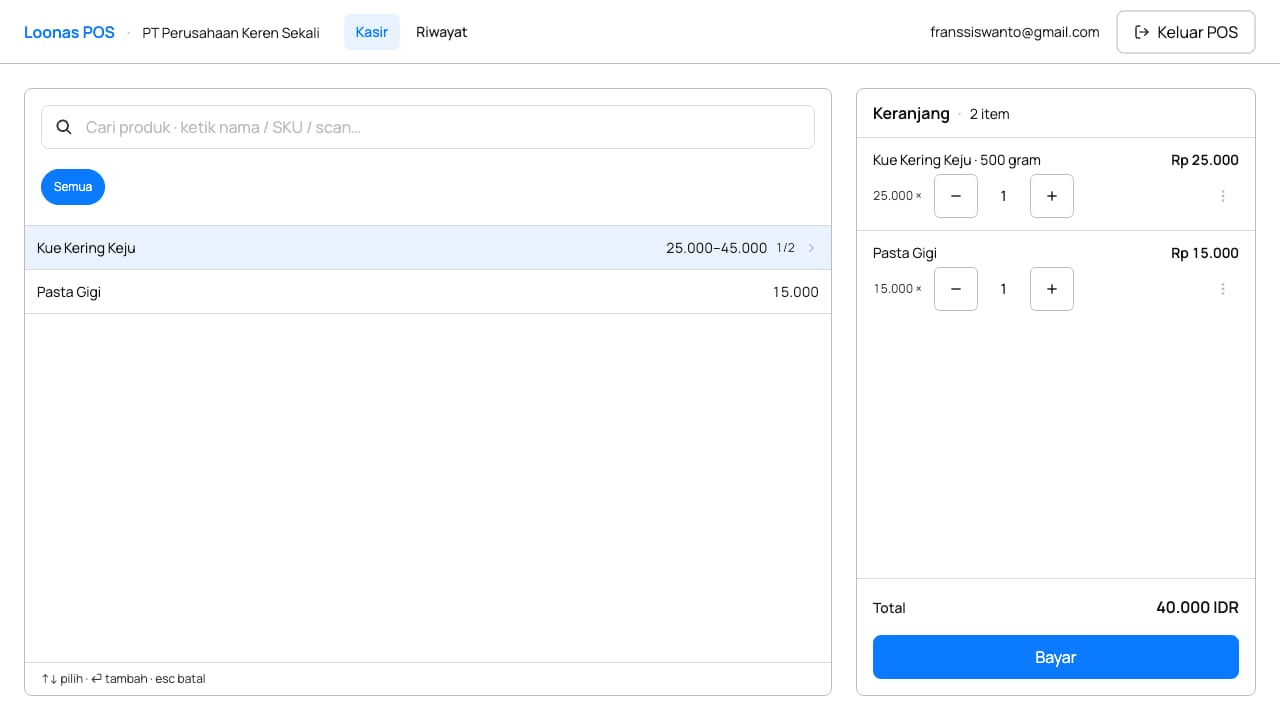Select the Pasta Gigi product row
The image size is (1280, 720).
point(428,292)
